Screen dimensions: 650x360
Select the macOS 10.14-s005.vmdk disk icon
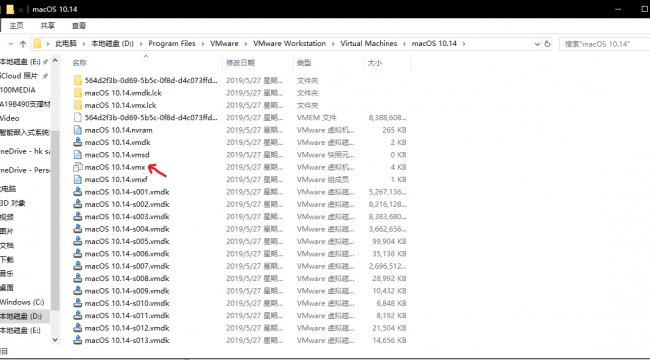78,241
